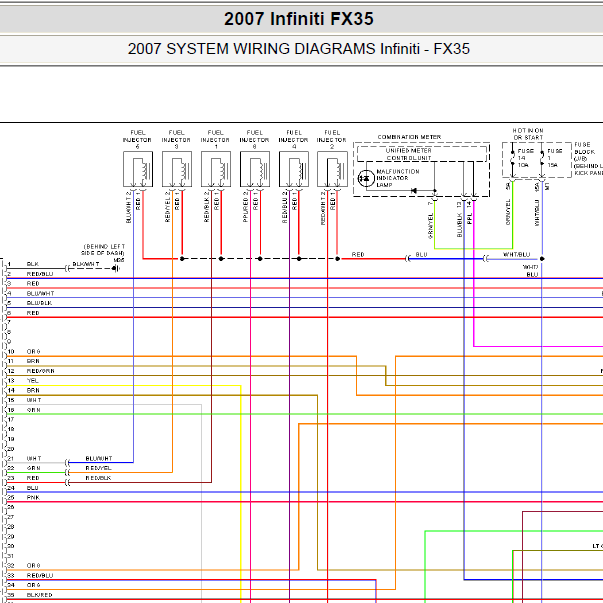Click the 'COMBINATION METER' label
Image resolution: width=603 pixels, height=603 pixels.
(409, 137)
